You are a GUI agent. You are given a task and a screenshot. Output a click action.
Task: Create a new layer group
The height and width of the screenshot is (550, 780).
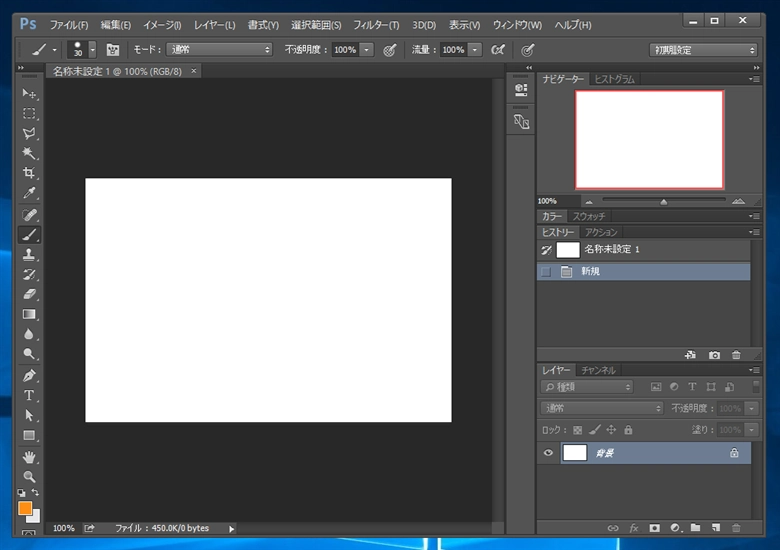point(695,528)
